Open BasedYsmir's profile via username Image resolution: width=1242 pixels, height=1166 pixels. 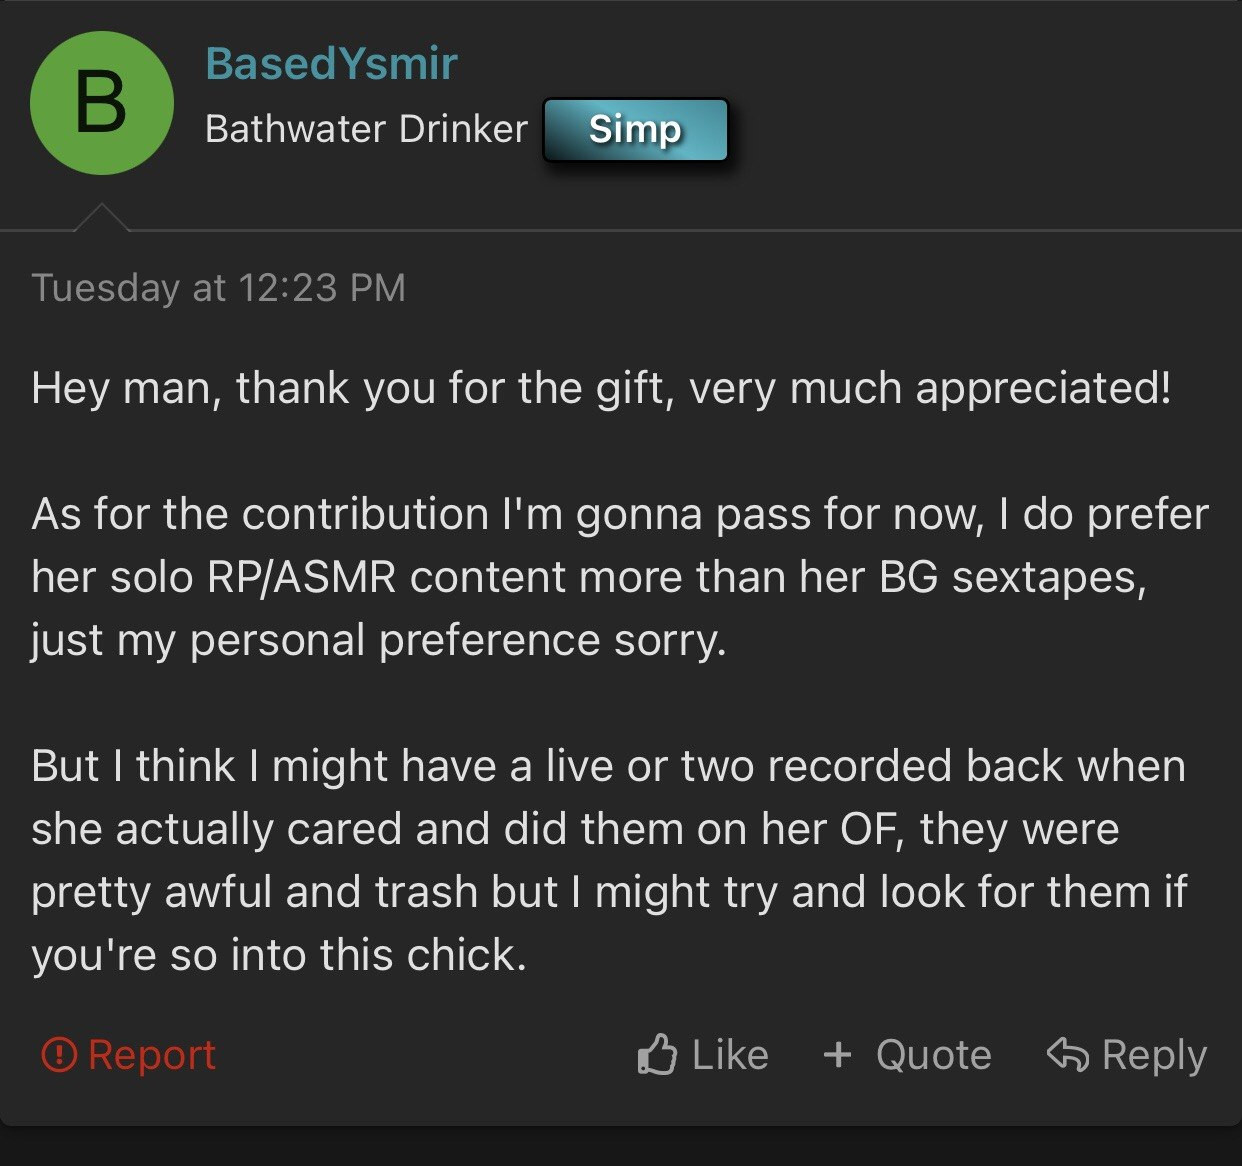point(331,63)
